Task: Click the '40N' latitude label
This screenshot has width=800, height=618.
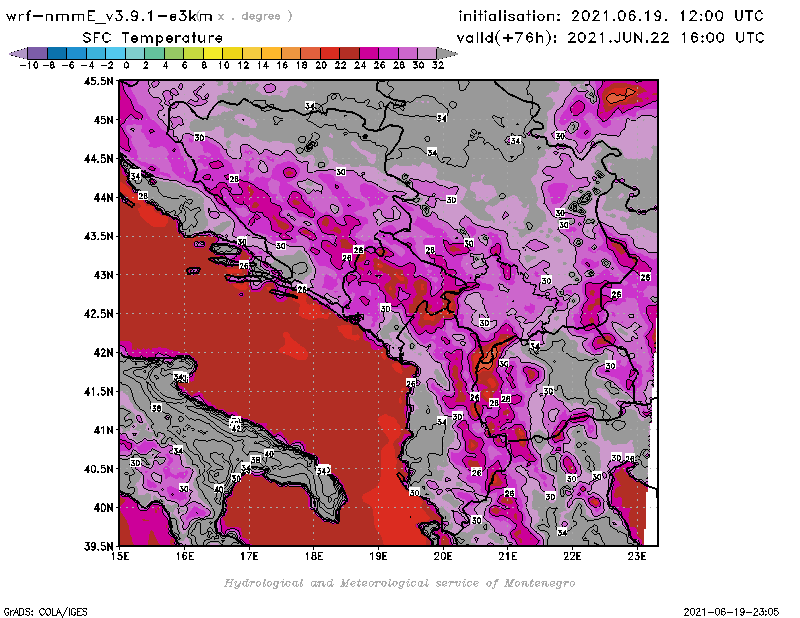Action: click(x=104, y=508)
